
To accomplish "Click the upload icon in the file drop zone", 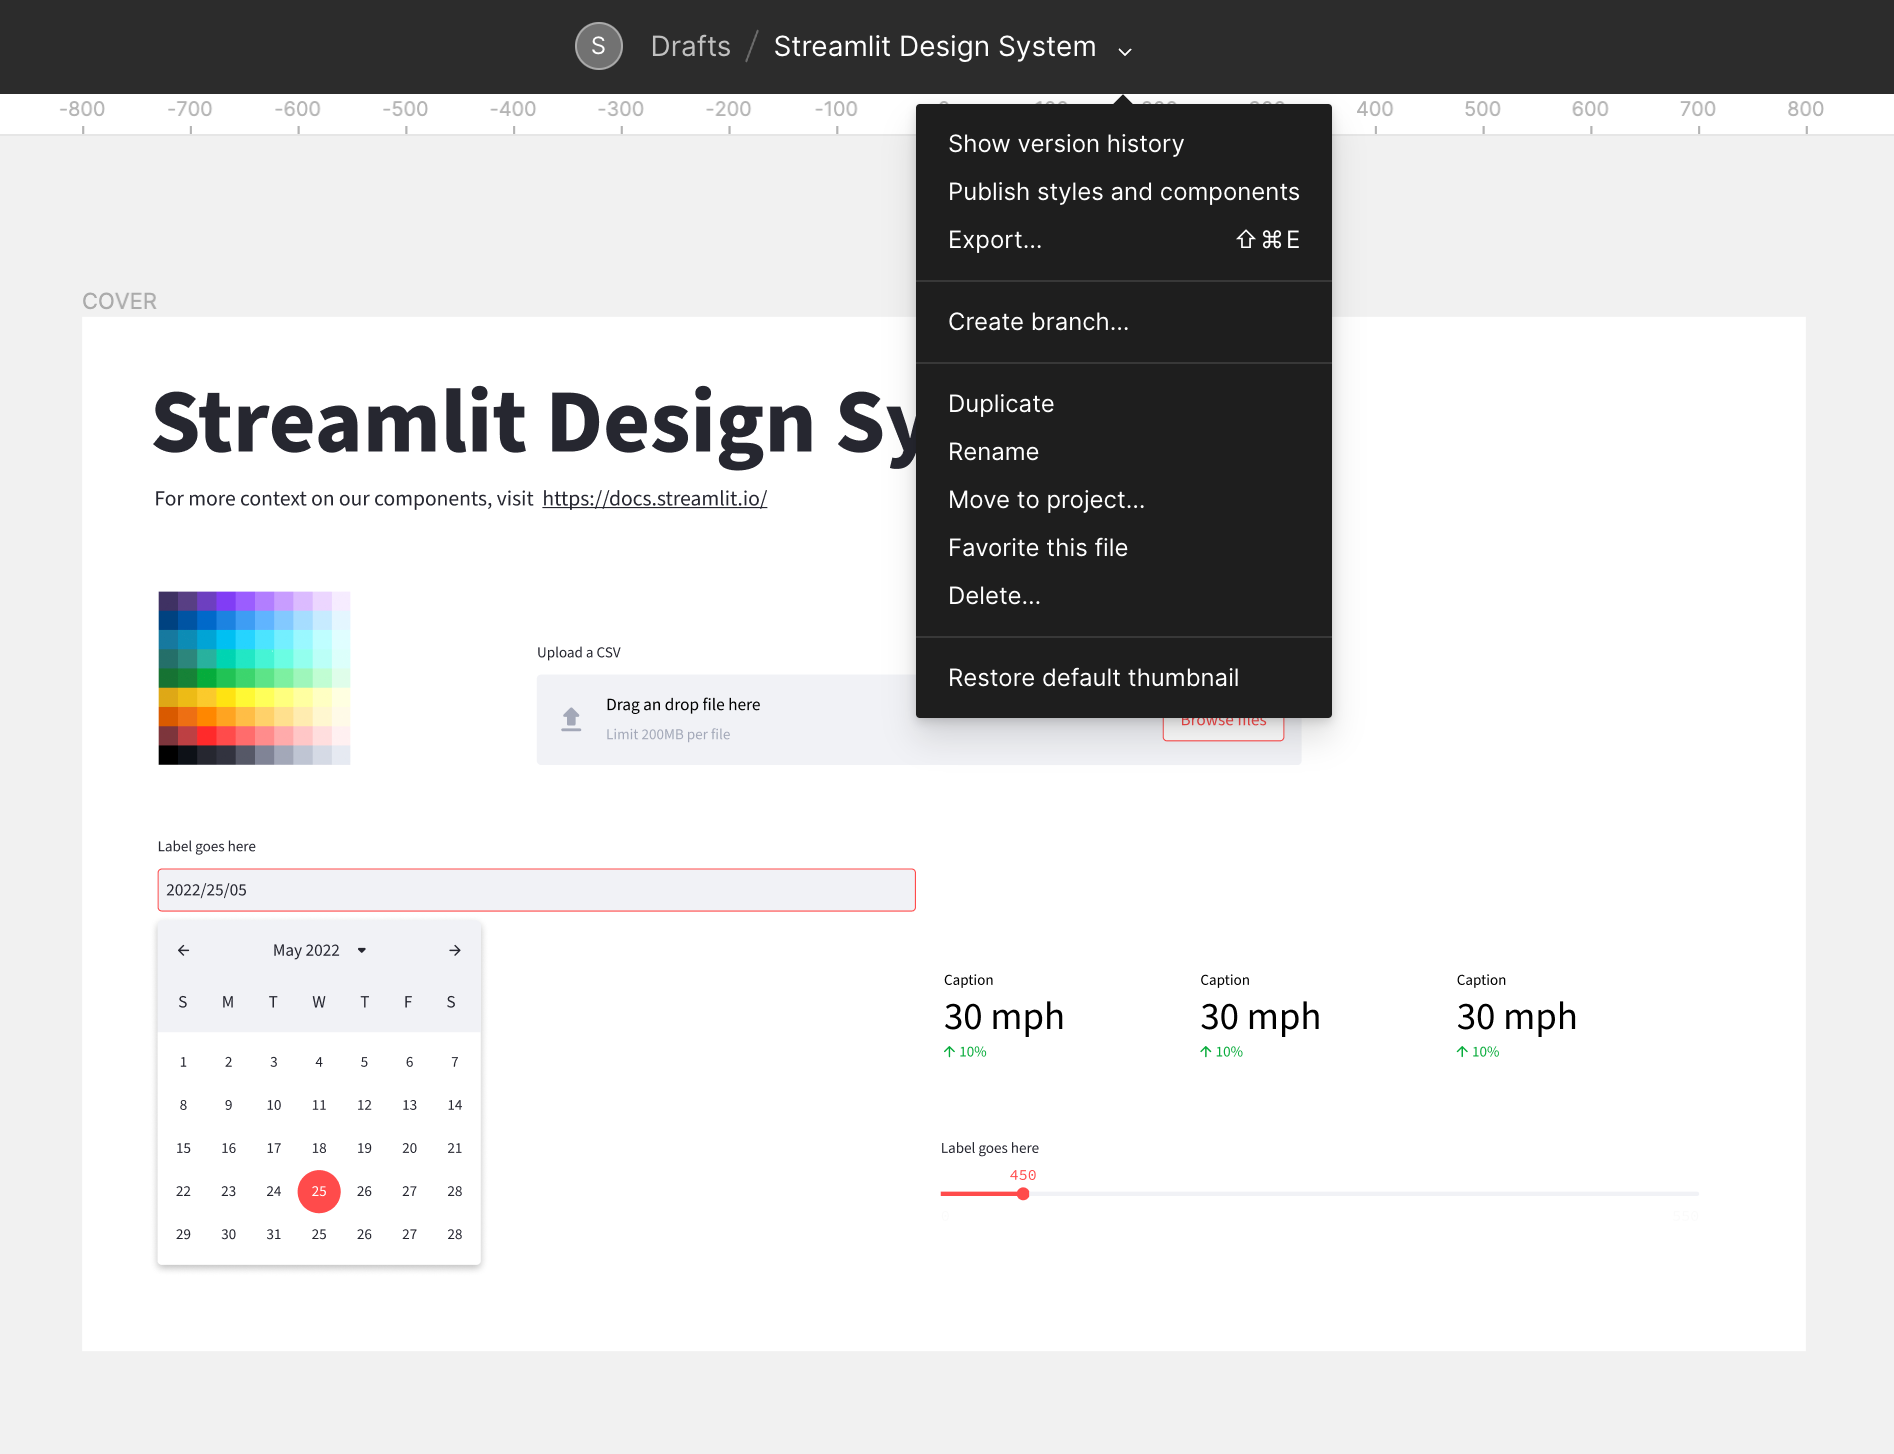I will [x=571, y=718].
